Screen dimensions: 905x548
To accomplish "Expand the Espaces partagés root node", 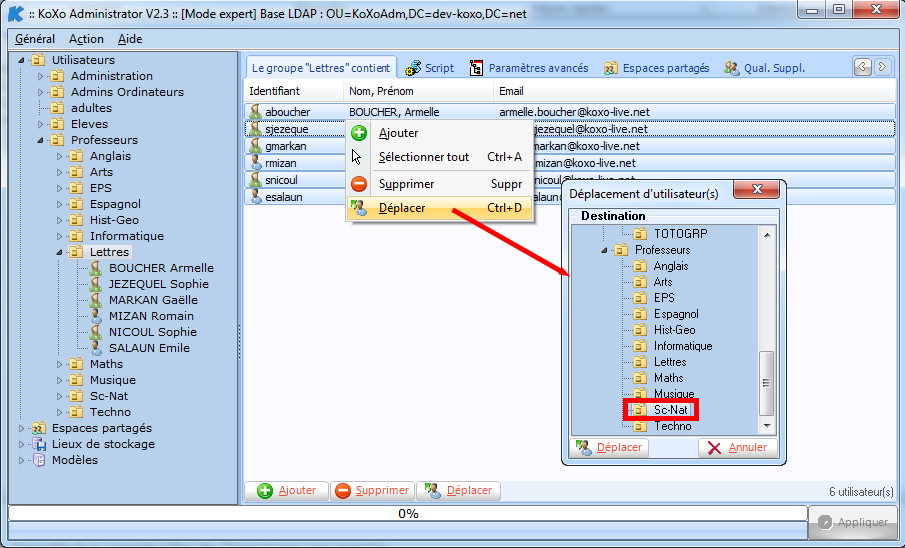I will 21,428.
